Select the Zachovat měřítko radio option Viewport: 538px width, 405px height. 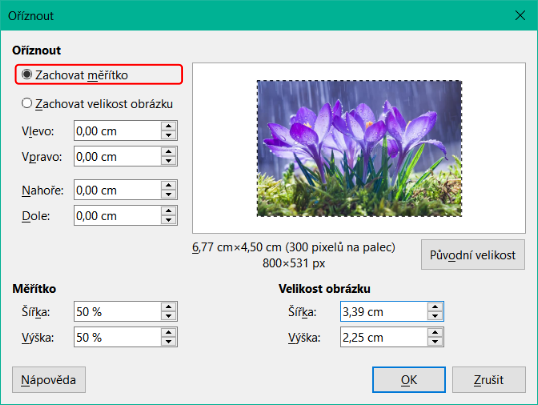pyautogui.click(x=75, y=75)
